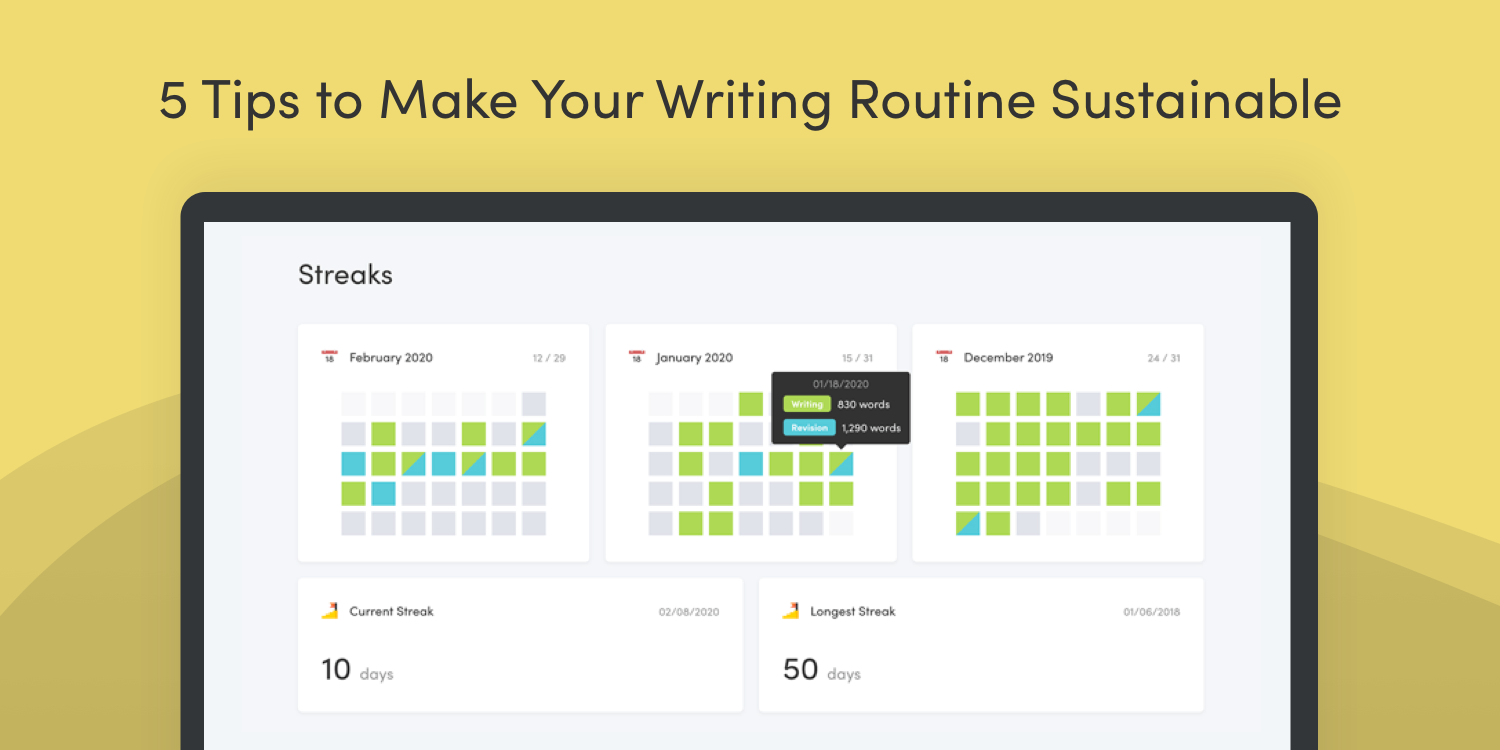Click the "5 Tips to Make Your Writing Routine Sustainable" headline

750,100
